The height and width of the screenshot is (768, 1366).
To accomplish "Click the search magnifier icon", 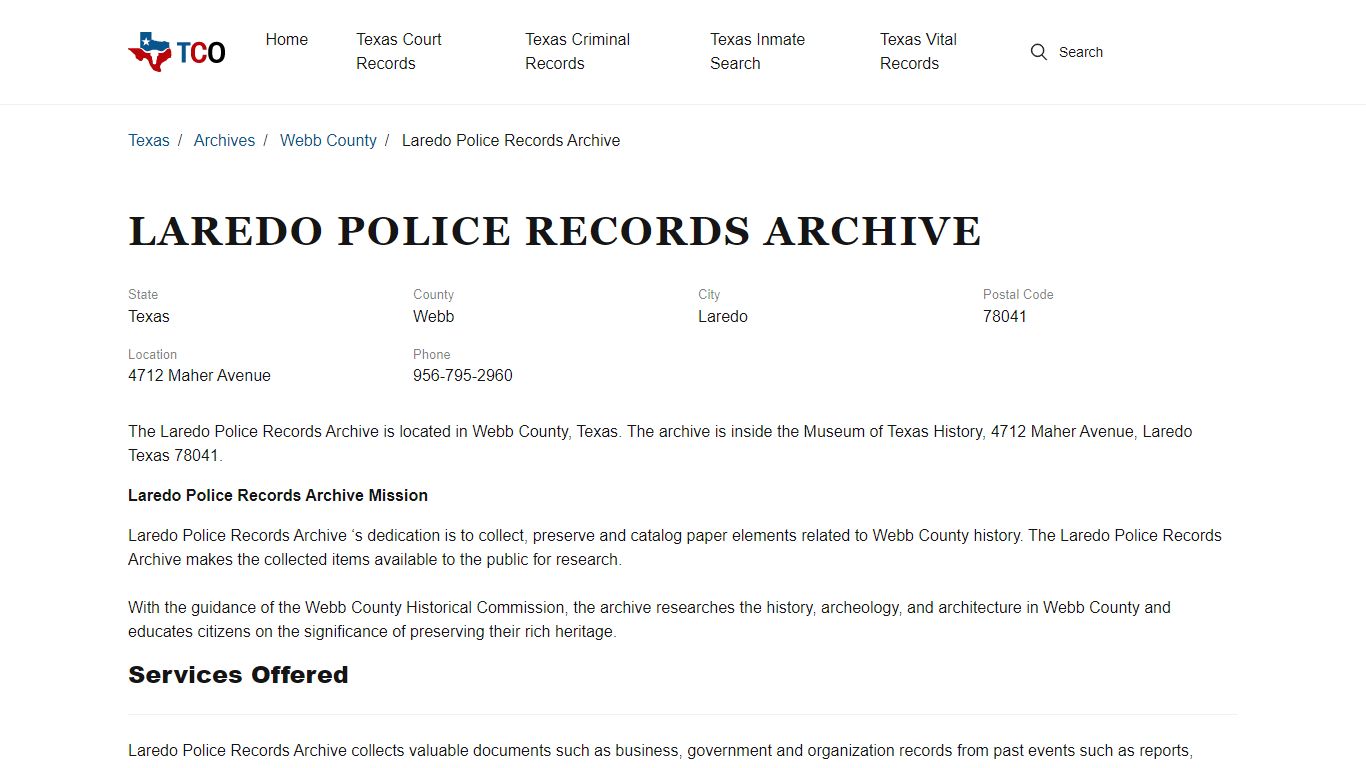I will coord(1039,52).
